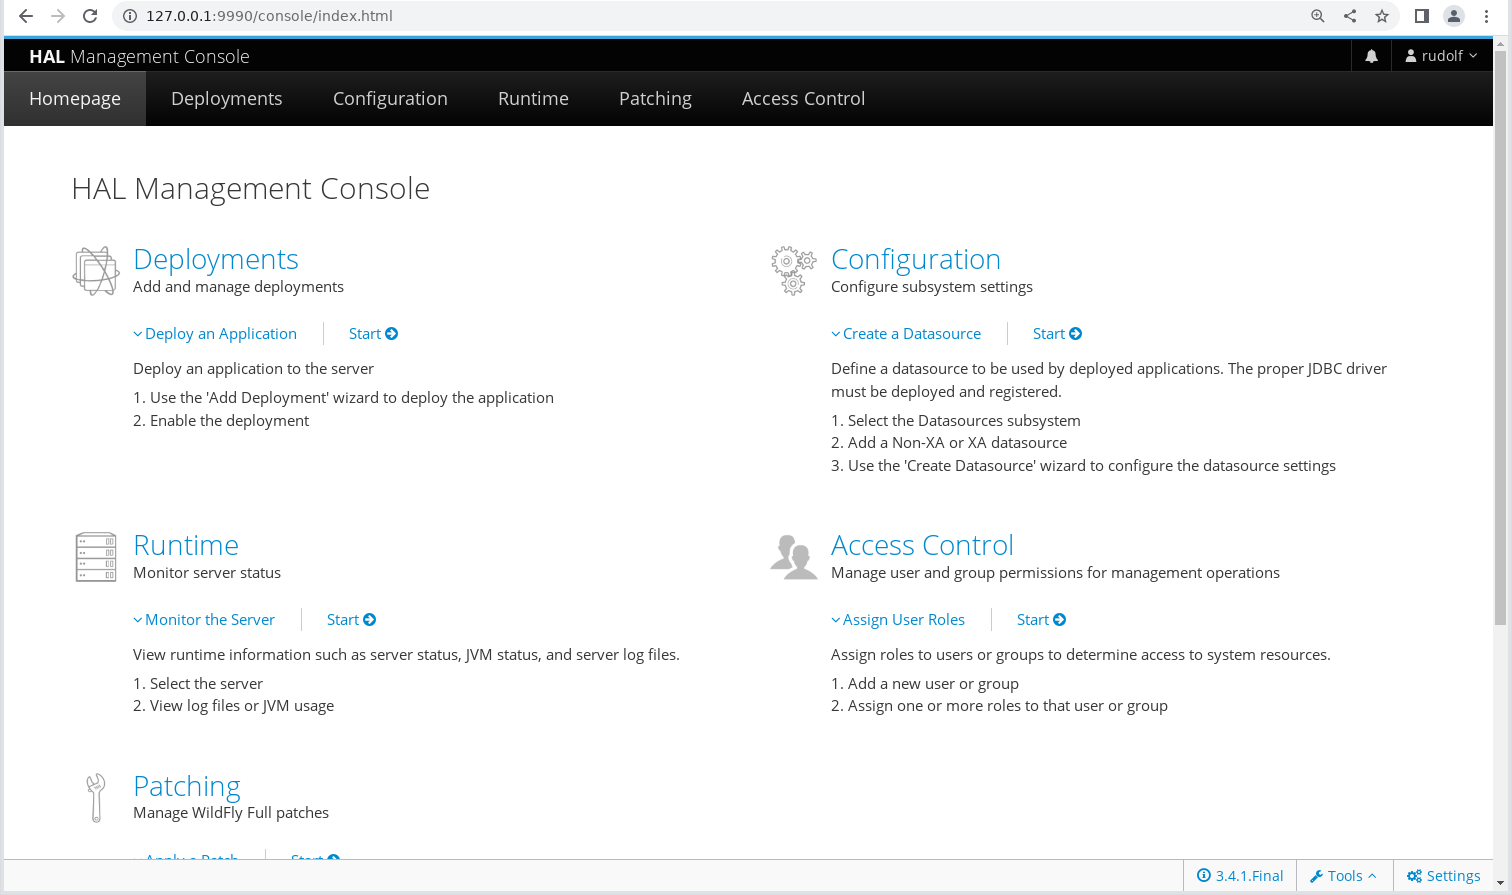Screen dimensions: 1512x895
Task: Open the Configuration navigation tab
Action: click(390, 99)
